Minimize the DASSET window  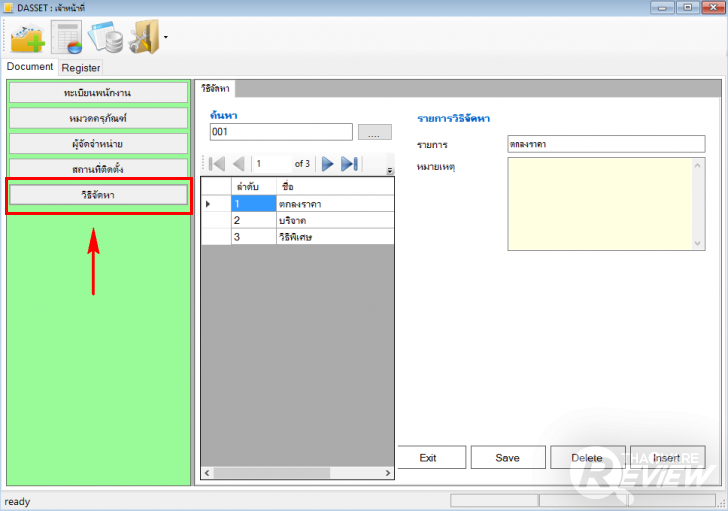pyautogui.click(x=663, y=7)
